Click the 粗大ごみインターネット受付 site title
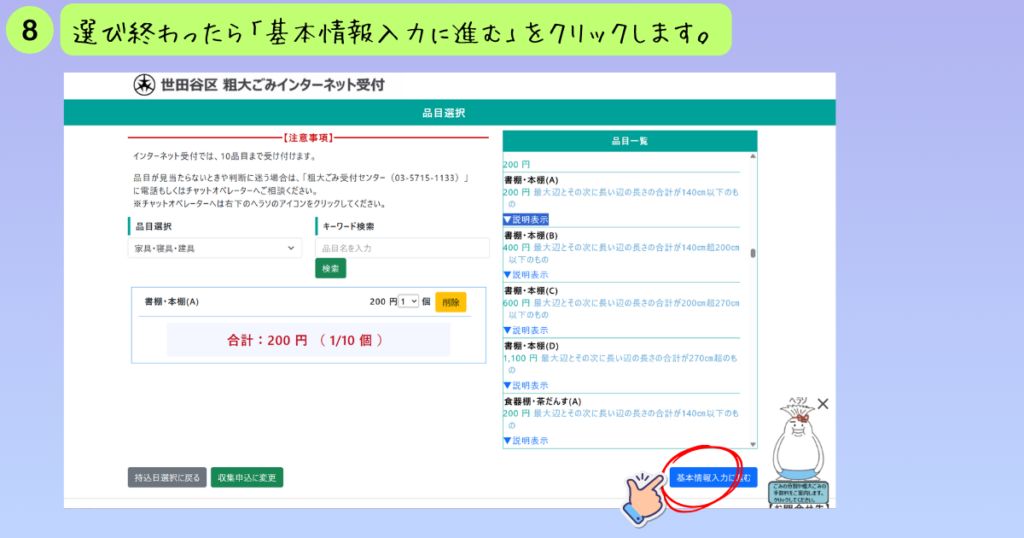Viewport: 1024px width, 538px height. (304, 85)
